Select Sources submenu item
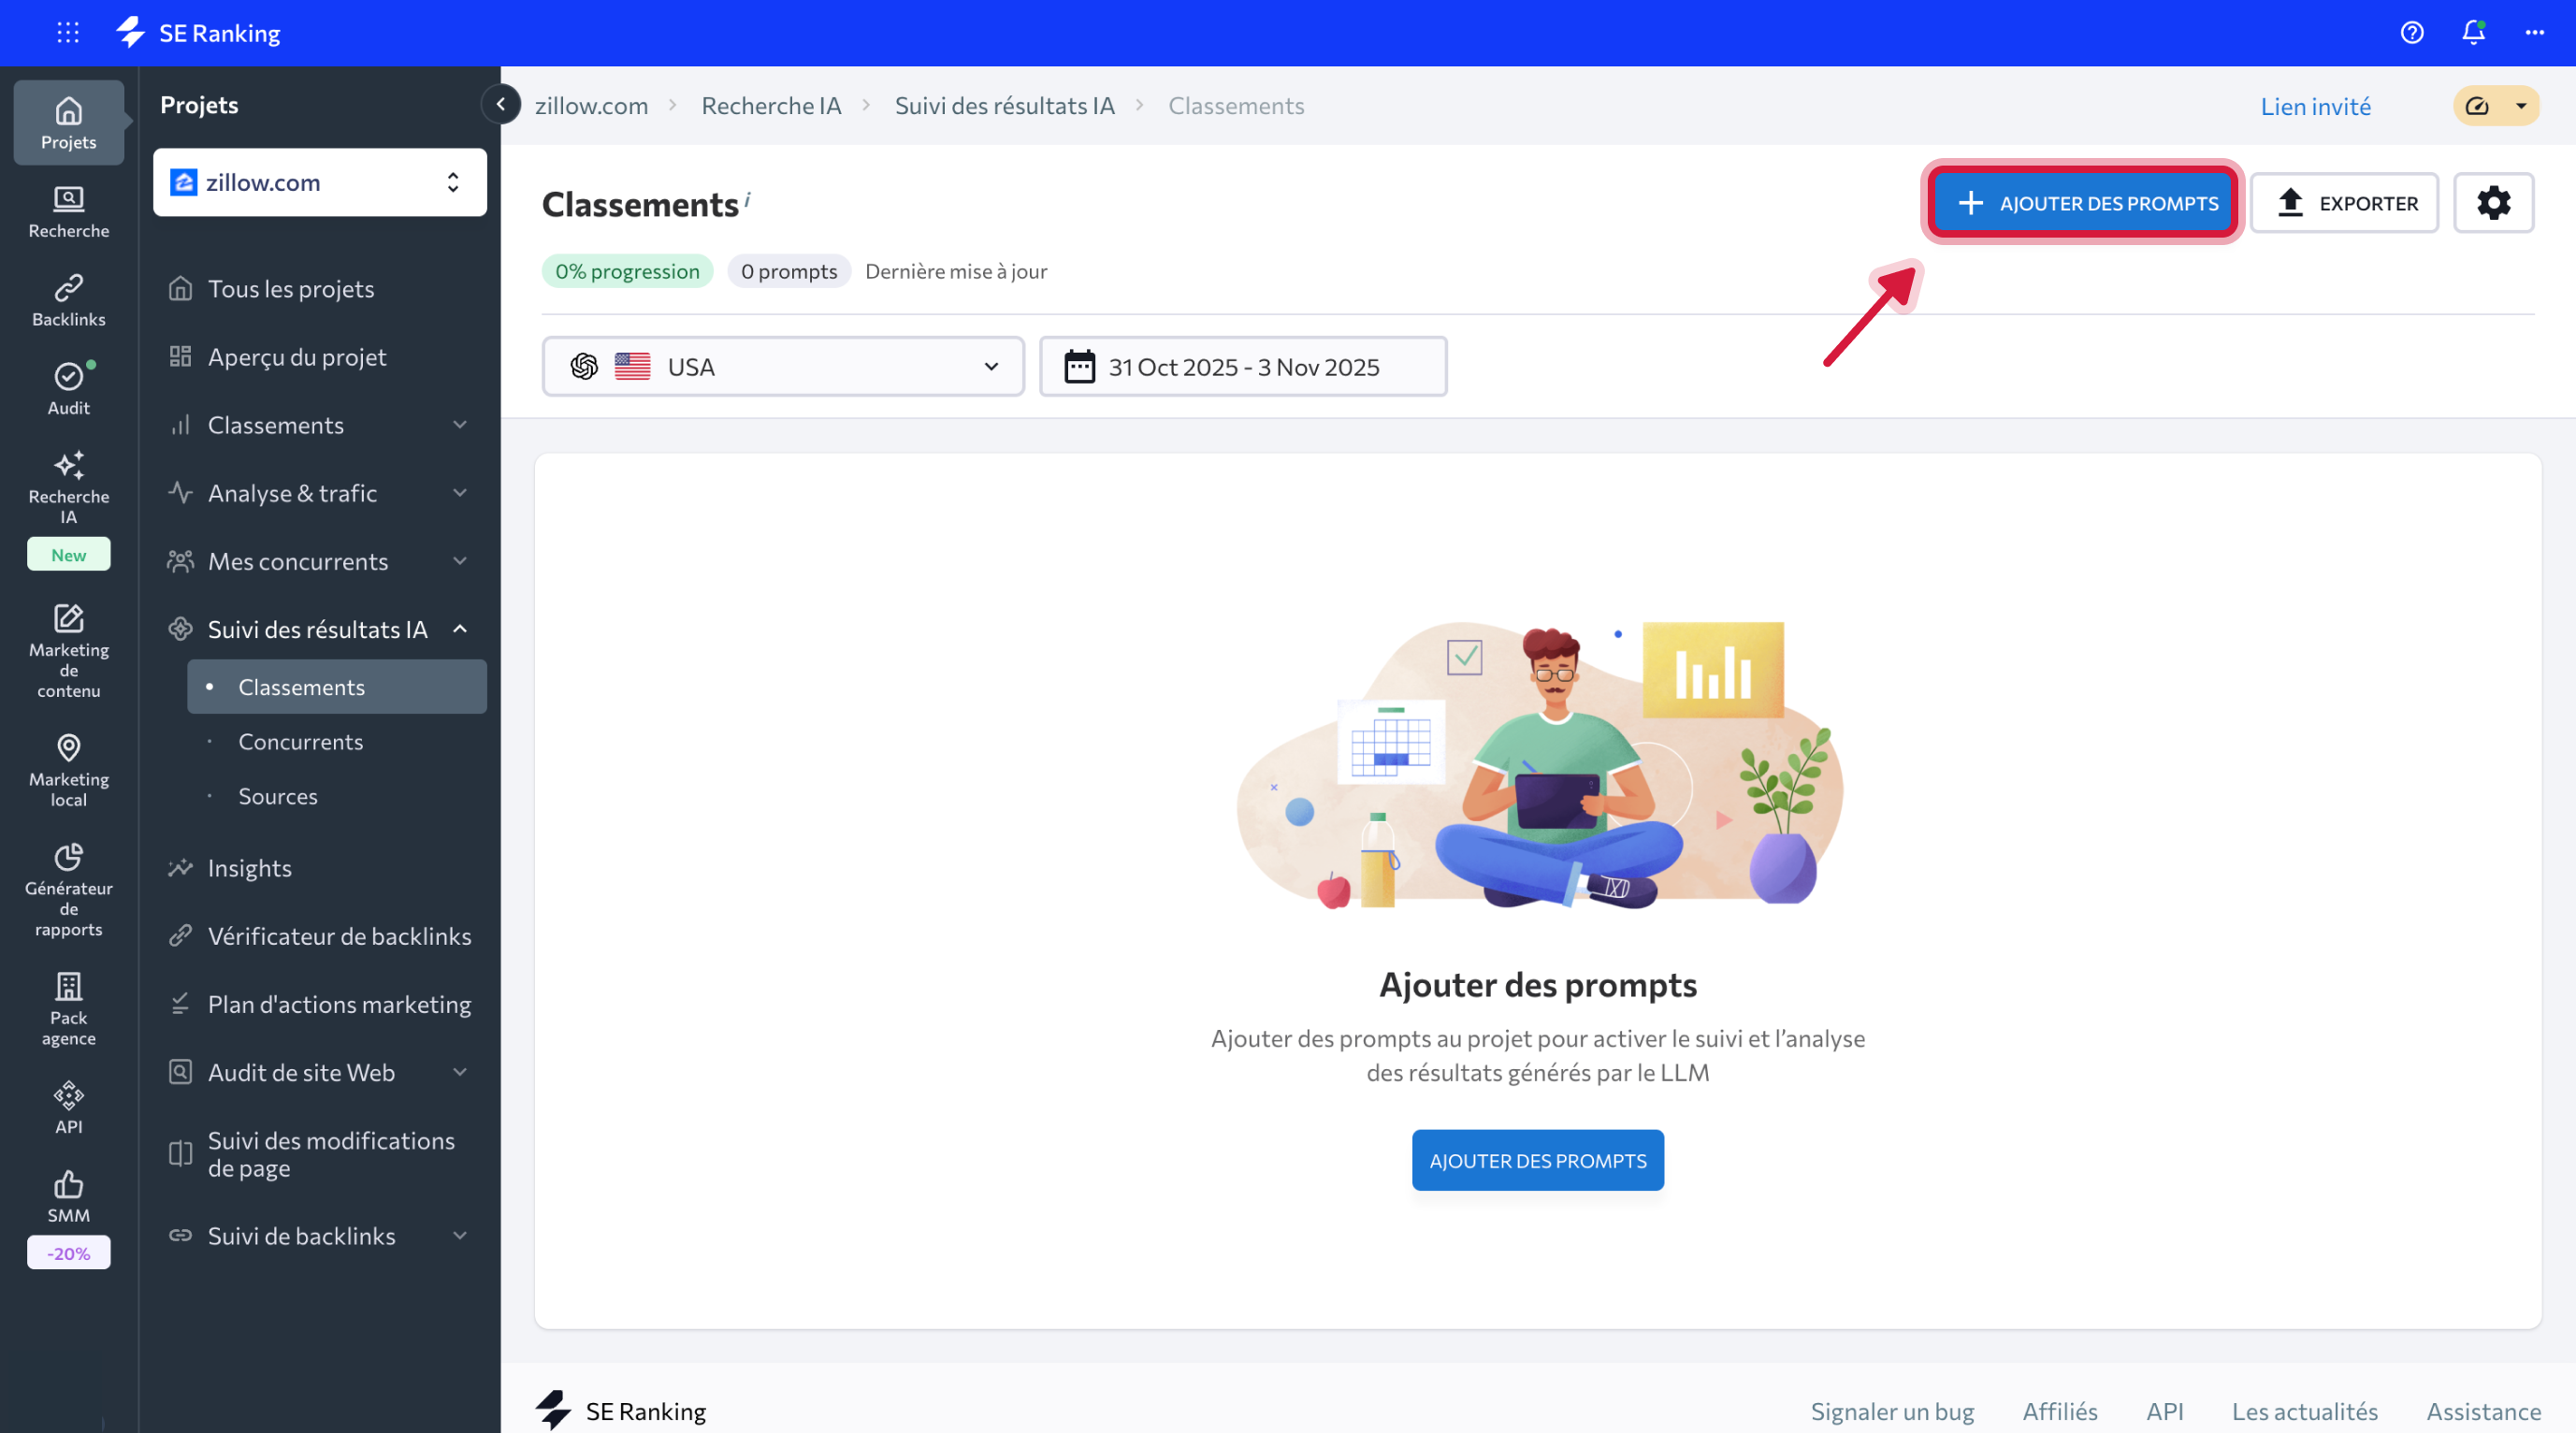Viewport: 2576px width, 1433px height. 277,796
